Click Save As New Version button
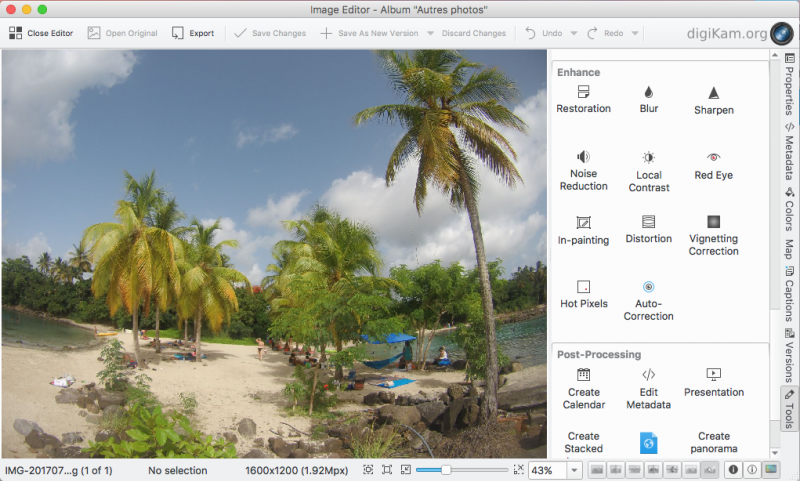 (369, 33)
